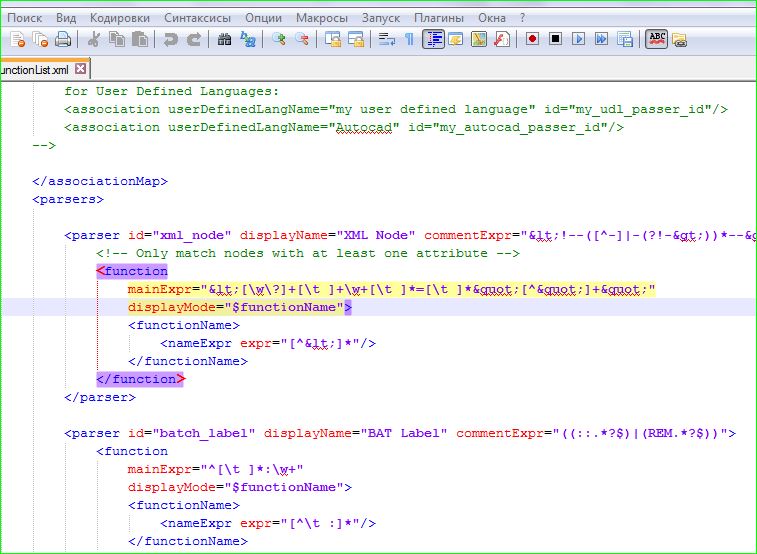
Task: Click the '<parsers>' tag line
Action: point(68,199)
